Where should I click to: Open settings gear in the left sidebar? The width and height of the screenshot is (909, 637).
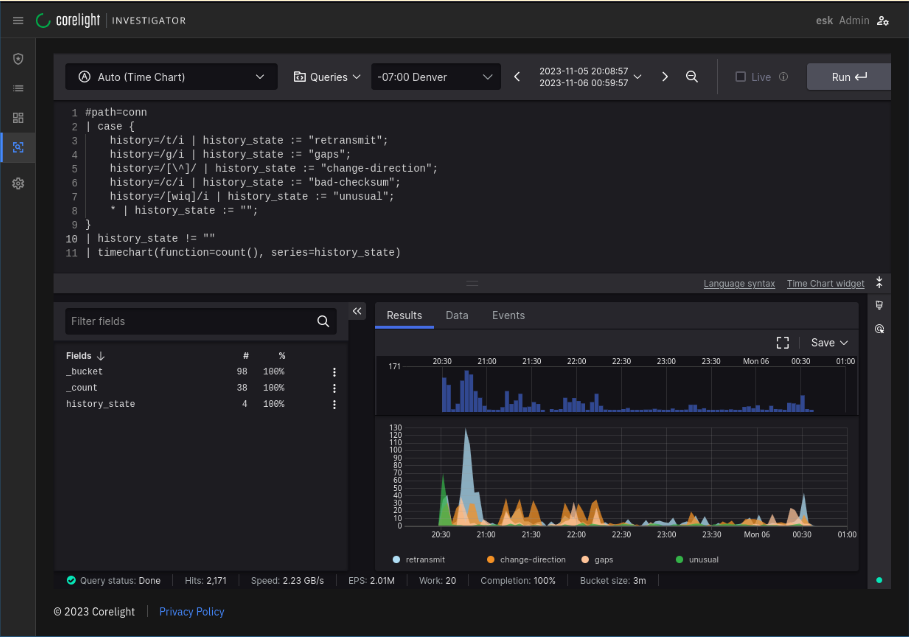tap(18, 184)
